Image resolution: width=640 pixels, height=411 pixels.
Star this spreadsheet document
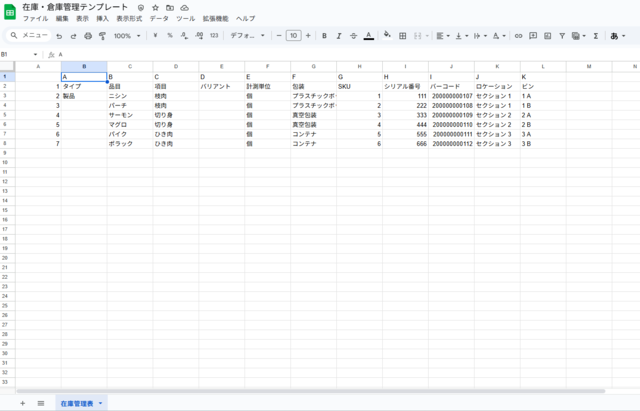[x=155, y=7]
